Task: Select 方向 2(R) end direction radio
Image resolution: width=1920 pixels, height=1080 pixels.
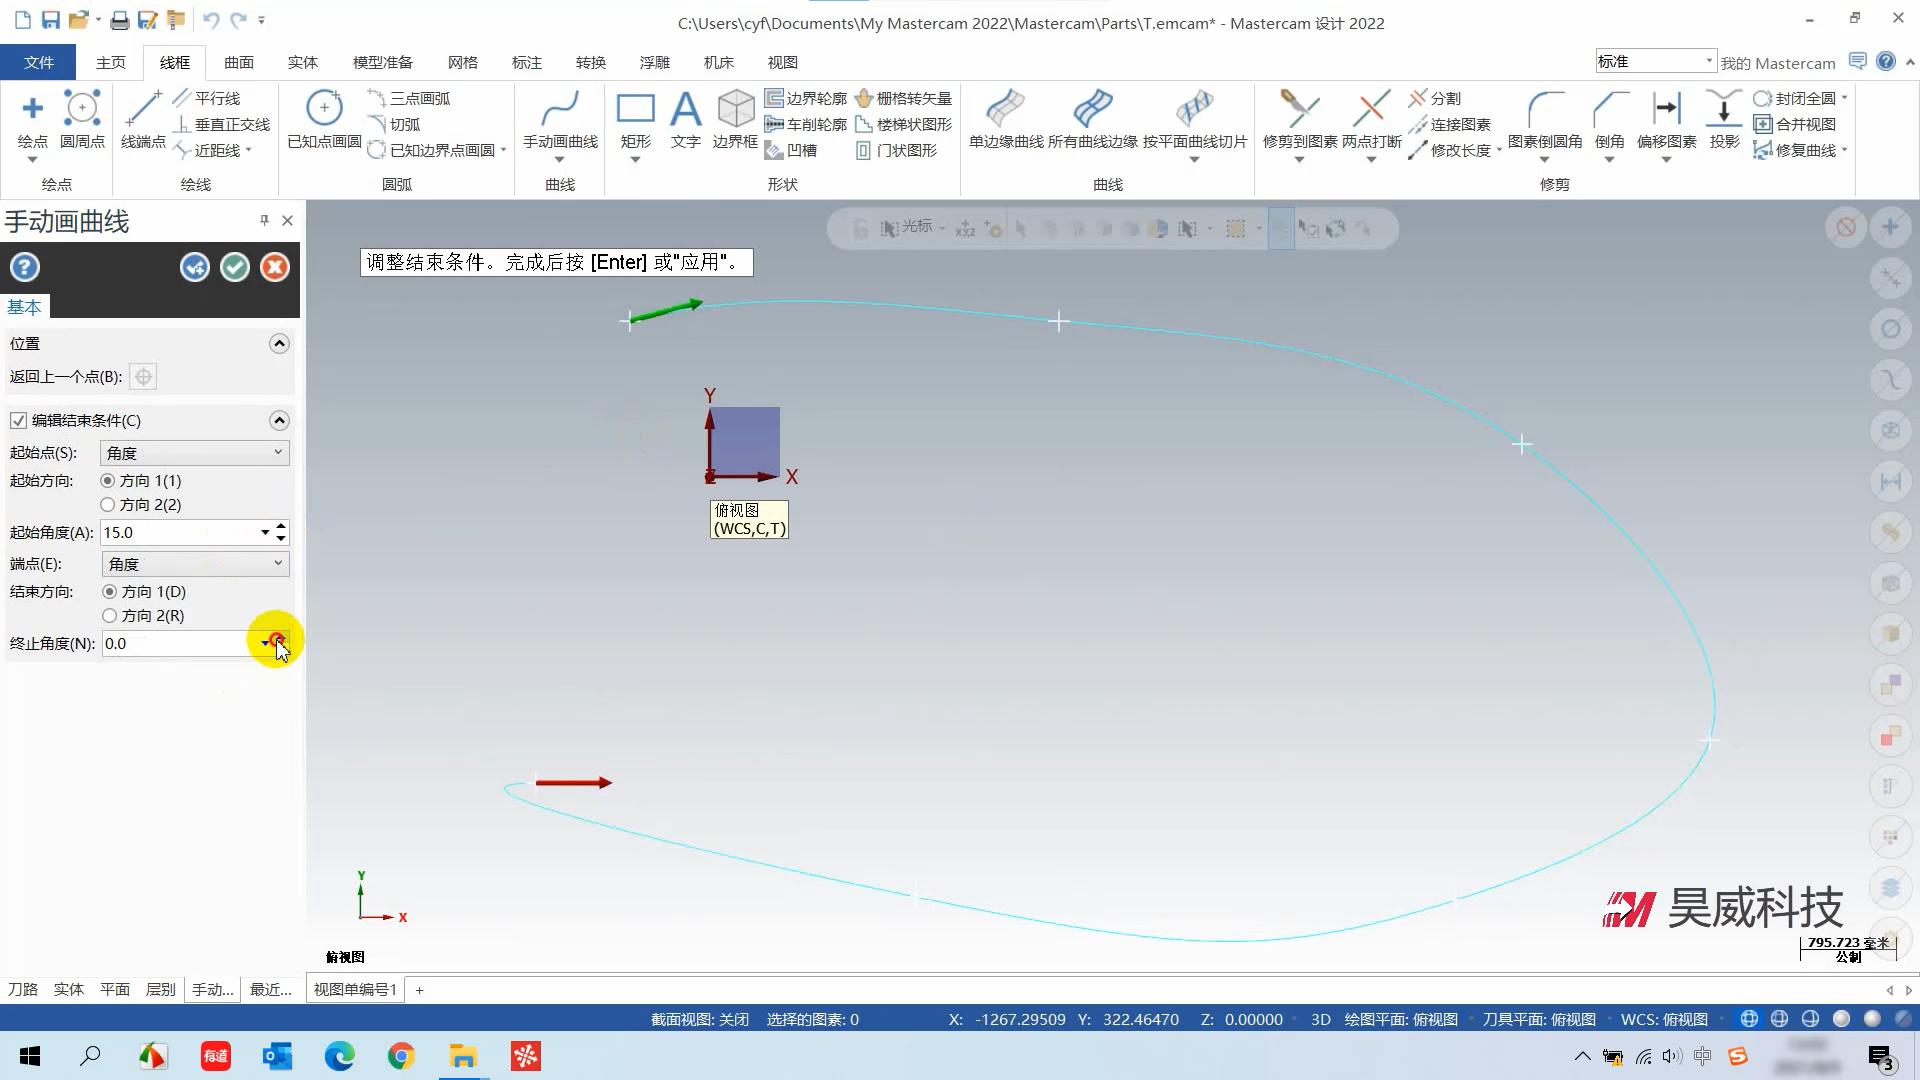Action: click(110, 616)
